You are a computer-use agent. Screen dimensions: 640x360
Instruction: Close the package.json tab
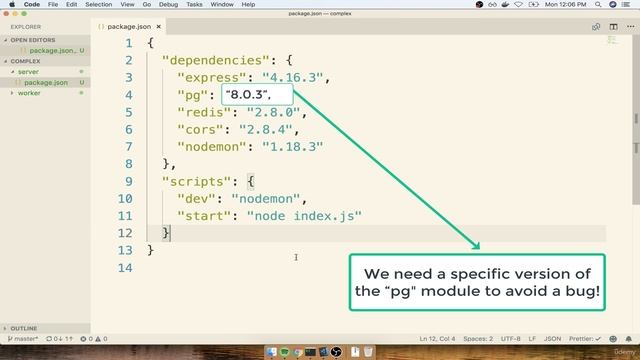point(158,27)
